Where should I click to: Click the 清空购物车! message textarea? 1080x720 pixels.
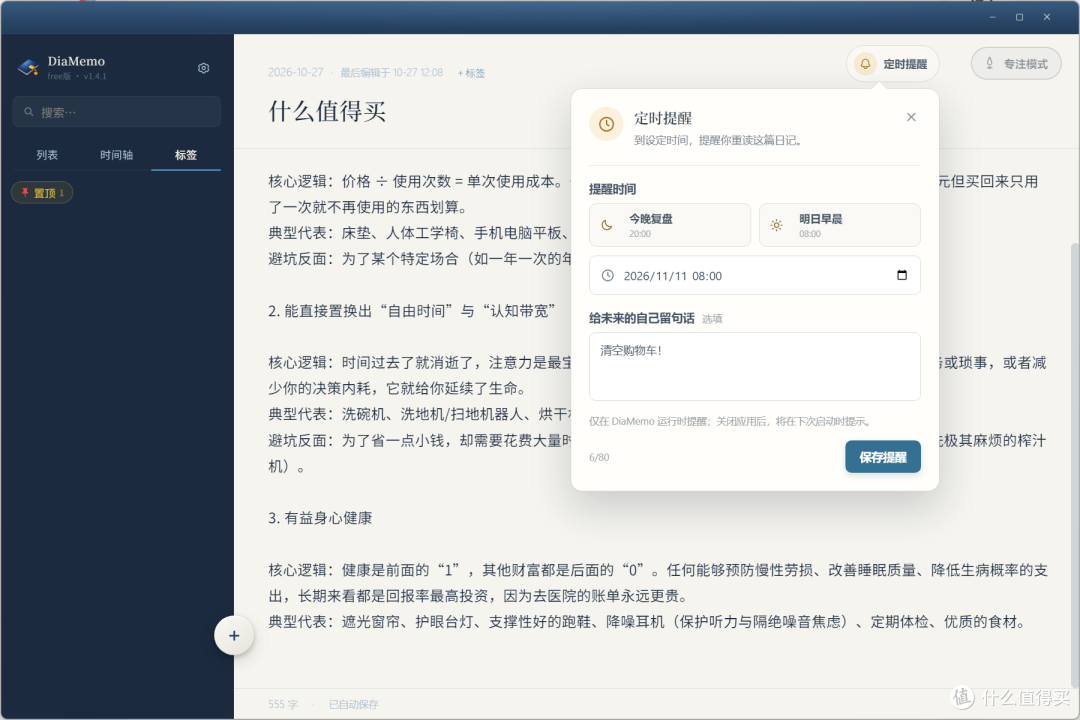click(x=754, y=367)
